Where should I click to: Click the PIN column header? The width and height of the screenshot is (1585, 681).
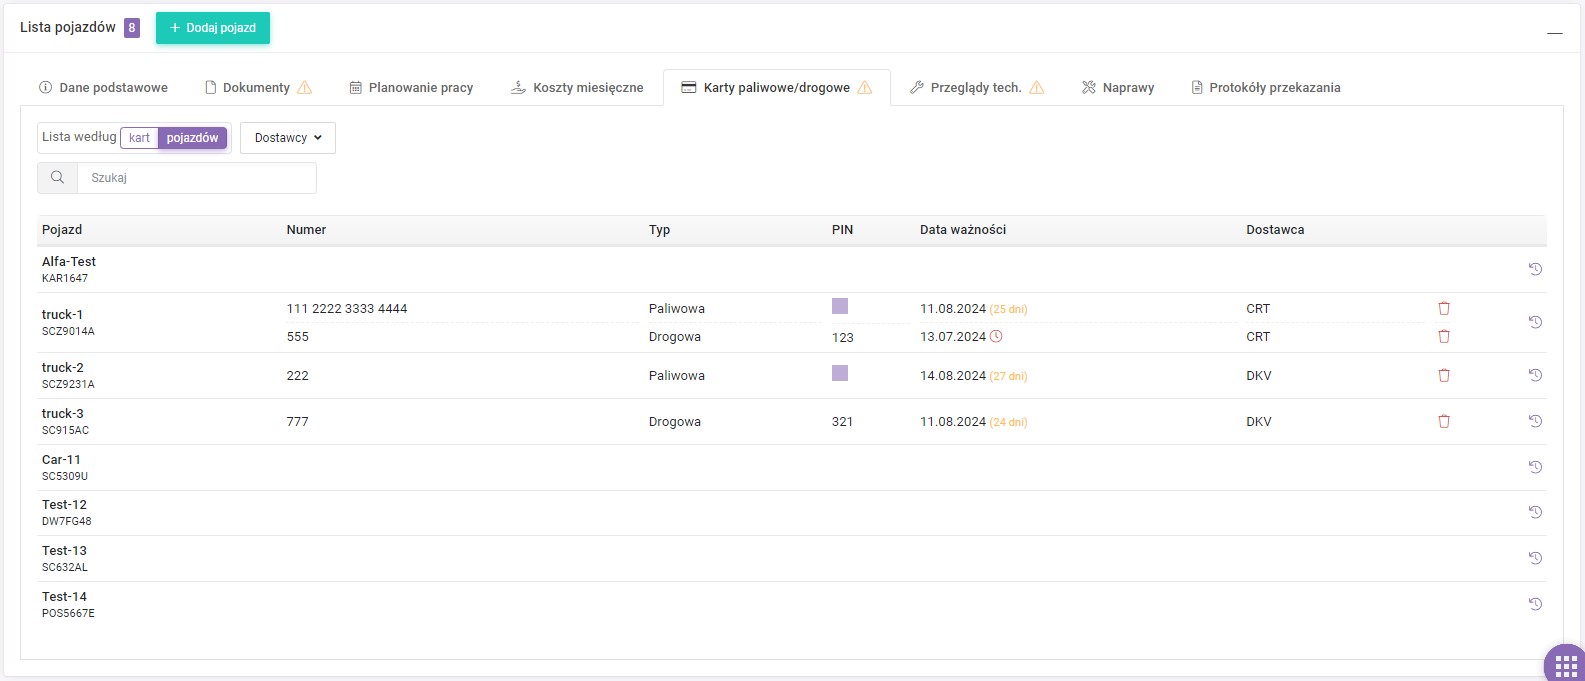point(842,229)
